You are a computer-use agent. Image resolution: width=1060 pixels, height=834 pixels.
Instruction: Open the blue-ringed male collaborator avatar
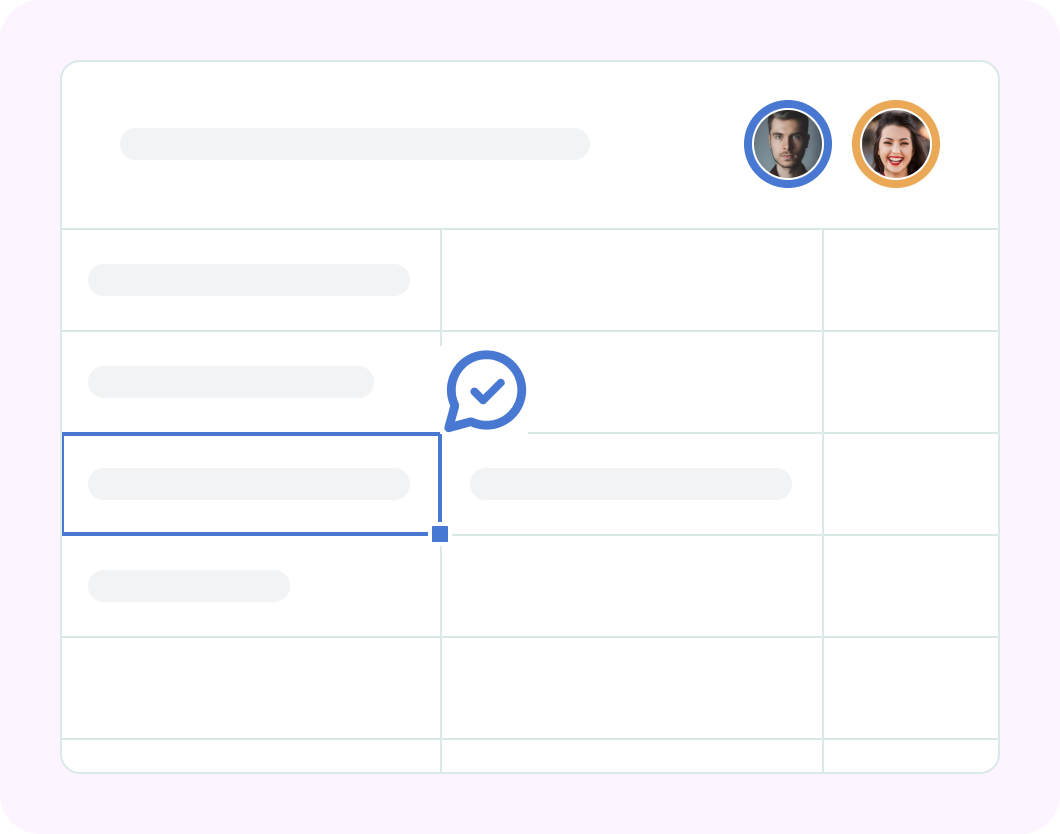[788, 144]
